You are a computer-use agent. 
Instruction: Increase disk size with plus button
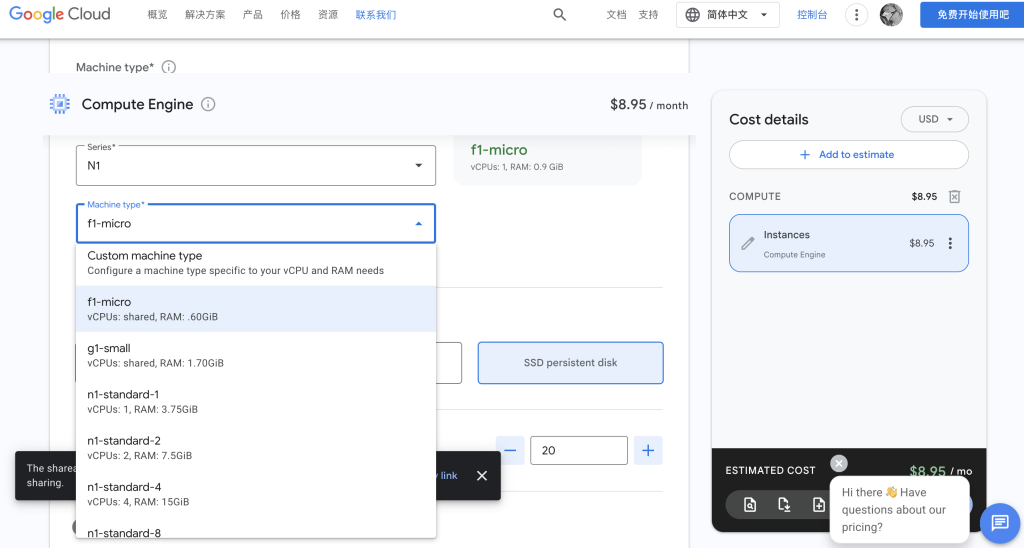(x=648, y=451)
